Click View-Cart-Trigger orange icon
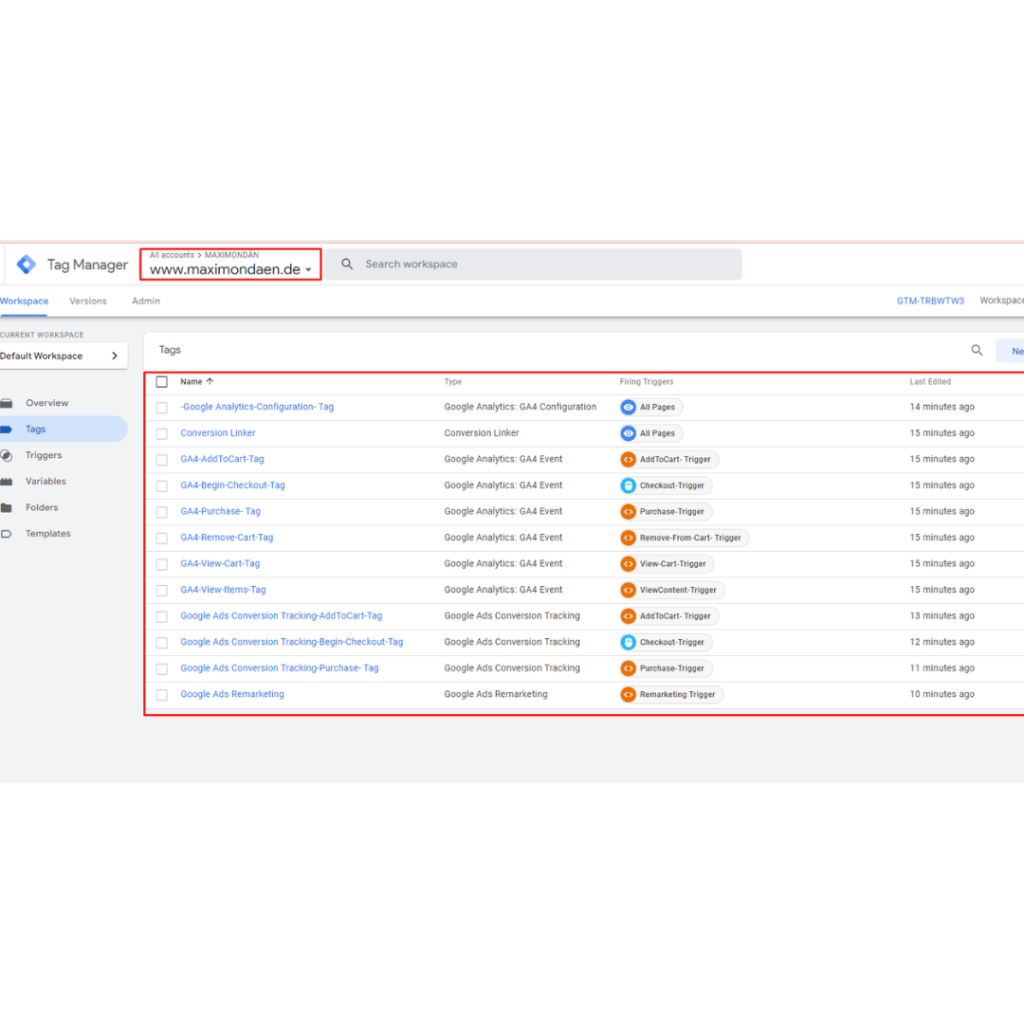Viewport: 1024px width, 1024px height. pyautogui.click(x=628, y=564)
